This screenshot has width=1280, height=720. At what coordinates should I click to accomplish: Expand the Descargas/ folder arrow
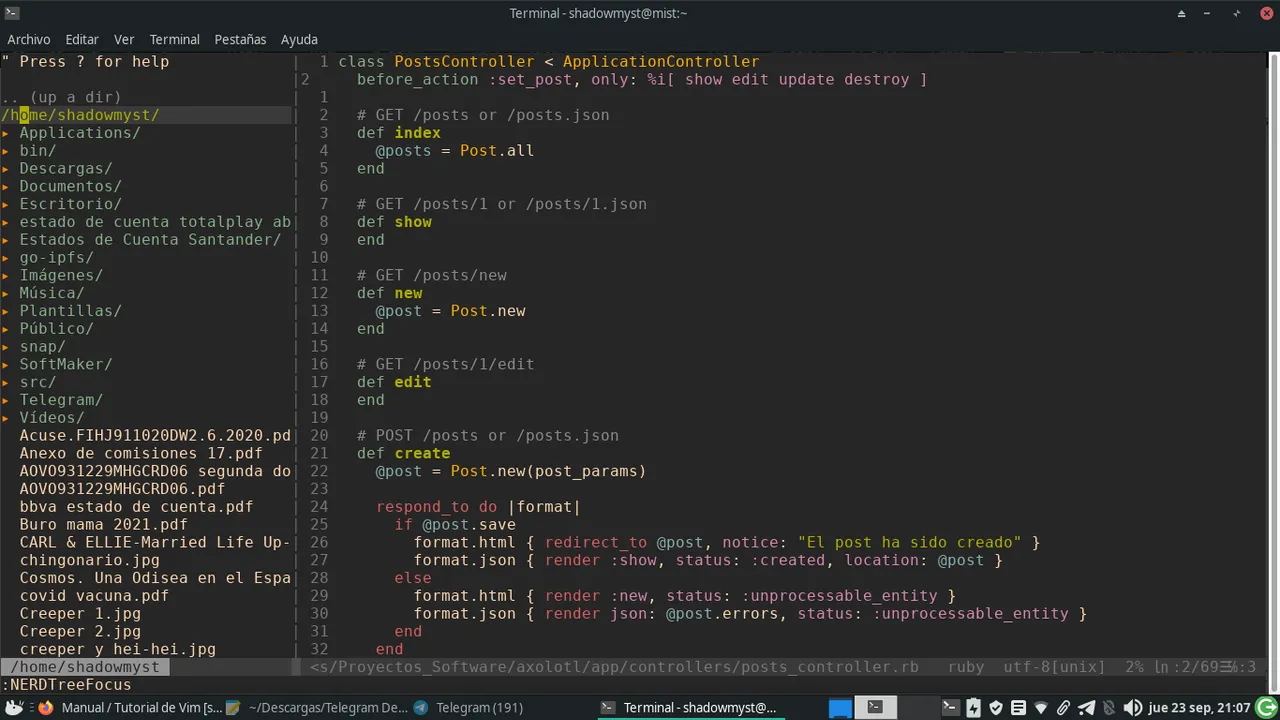[x=5, y=169]
